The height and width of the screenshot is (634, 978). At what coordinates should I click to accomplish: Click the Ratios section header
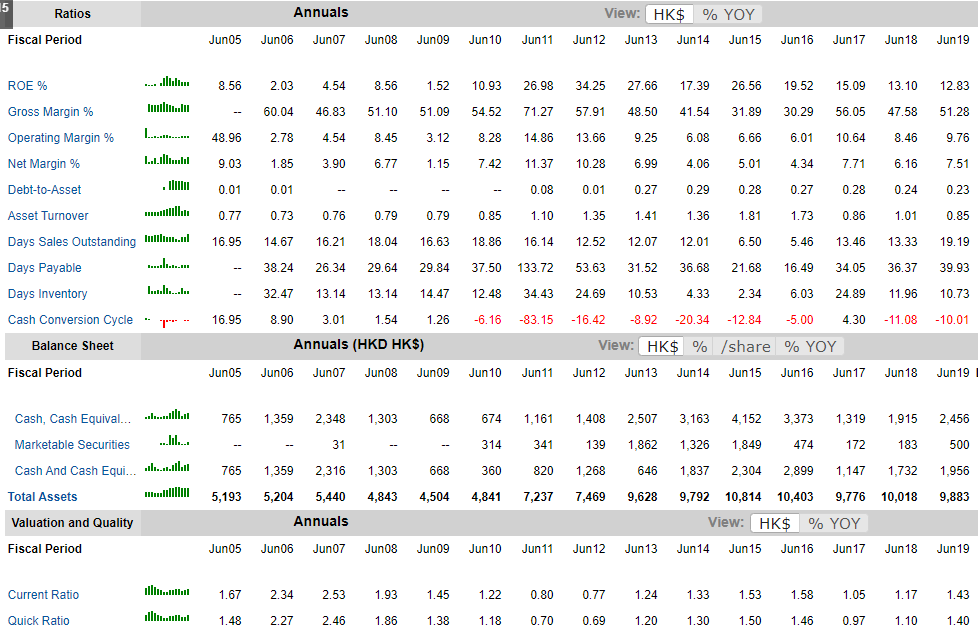click(x=72, y=14)
